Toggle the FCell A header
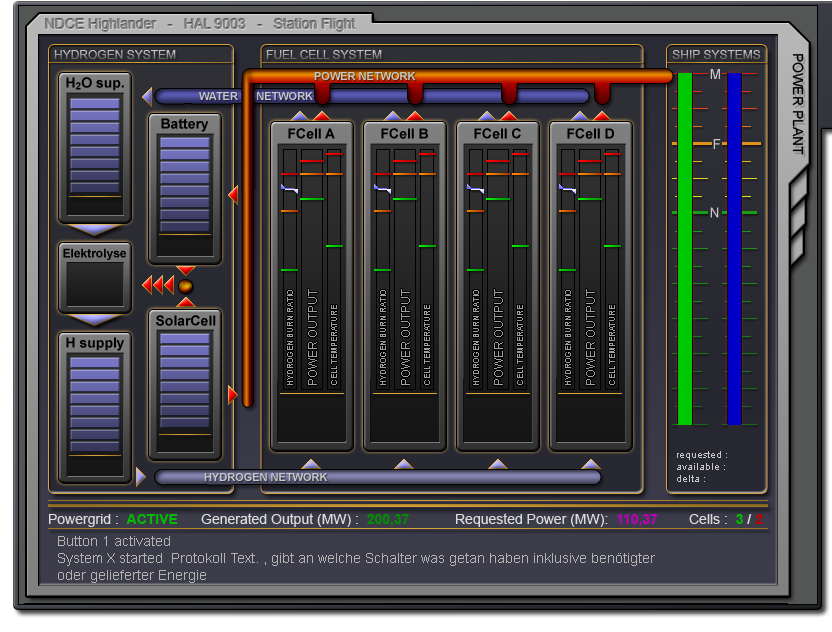The width and height of the screenshot is (832, 632). point(311,133)
